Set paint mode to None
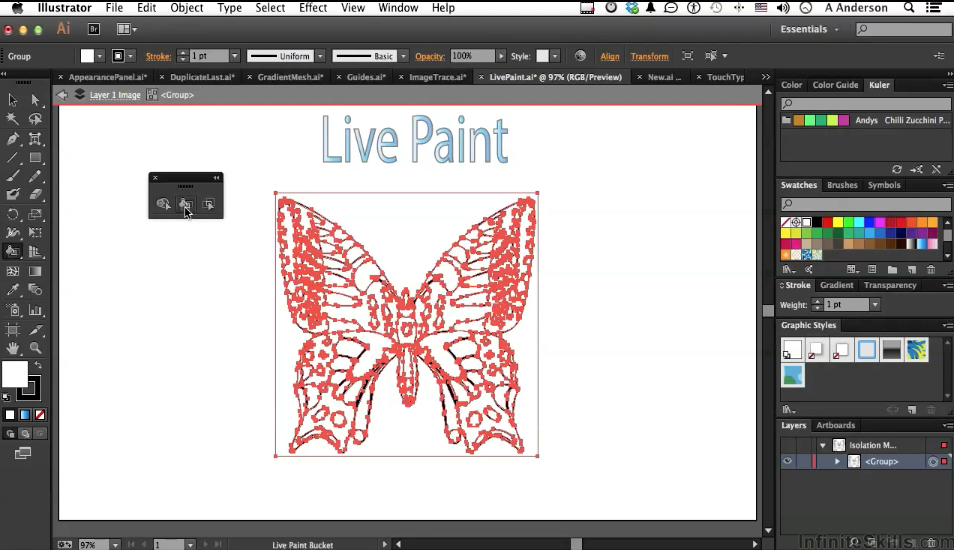This screenshot has width=954, height=550. (40, 415)
